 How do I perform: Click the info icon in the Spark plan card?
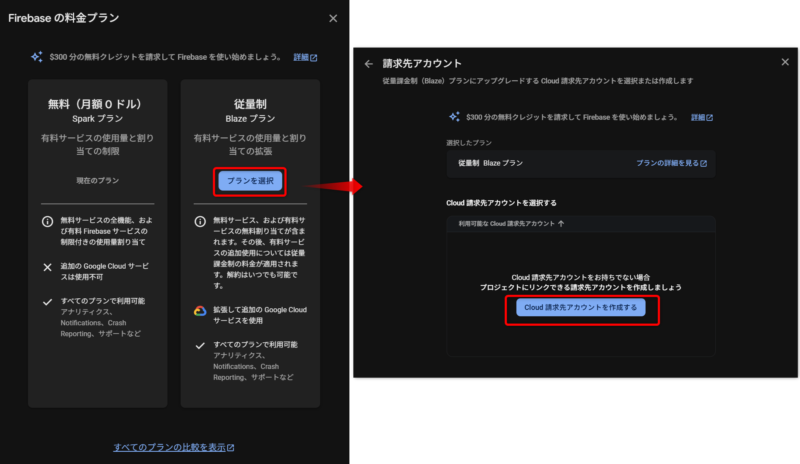(x=47, y=222)
